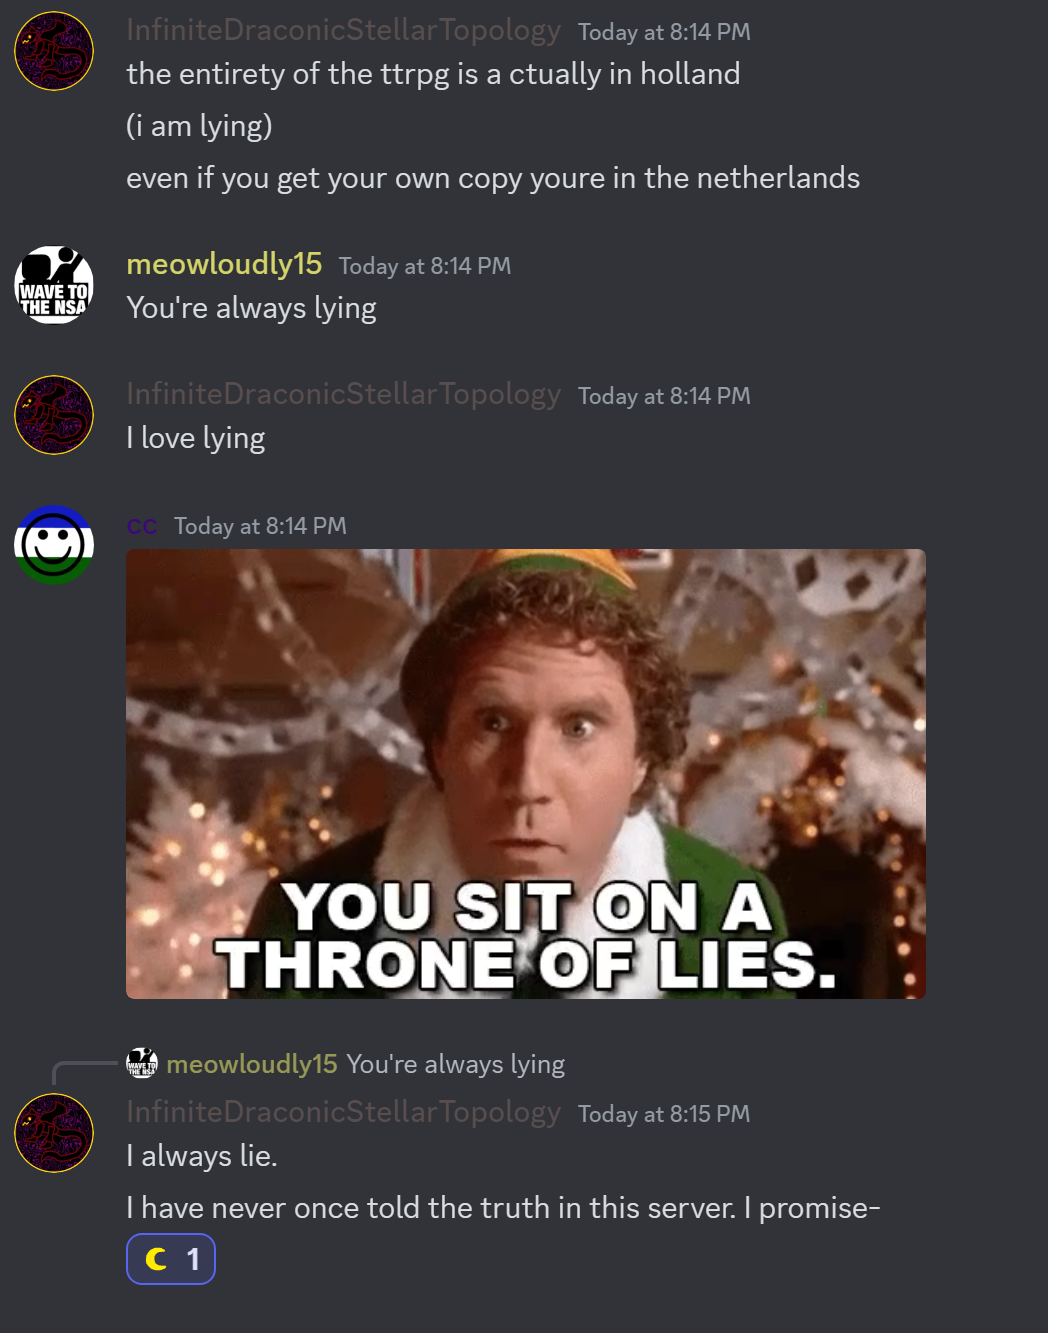Click small meowloudly15 avatar in reply preview

[x=142, y=1063]
